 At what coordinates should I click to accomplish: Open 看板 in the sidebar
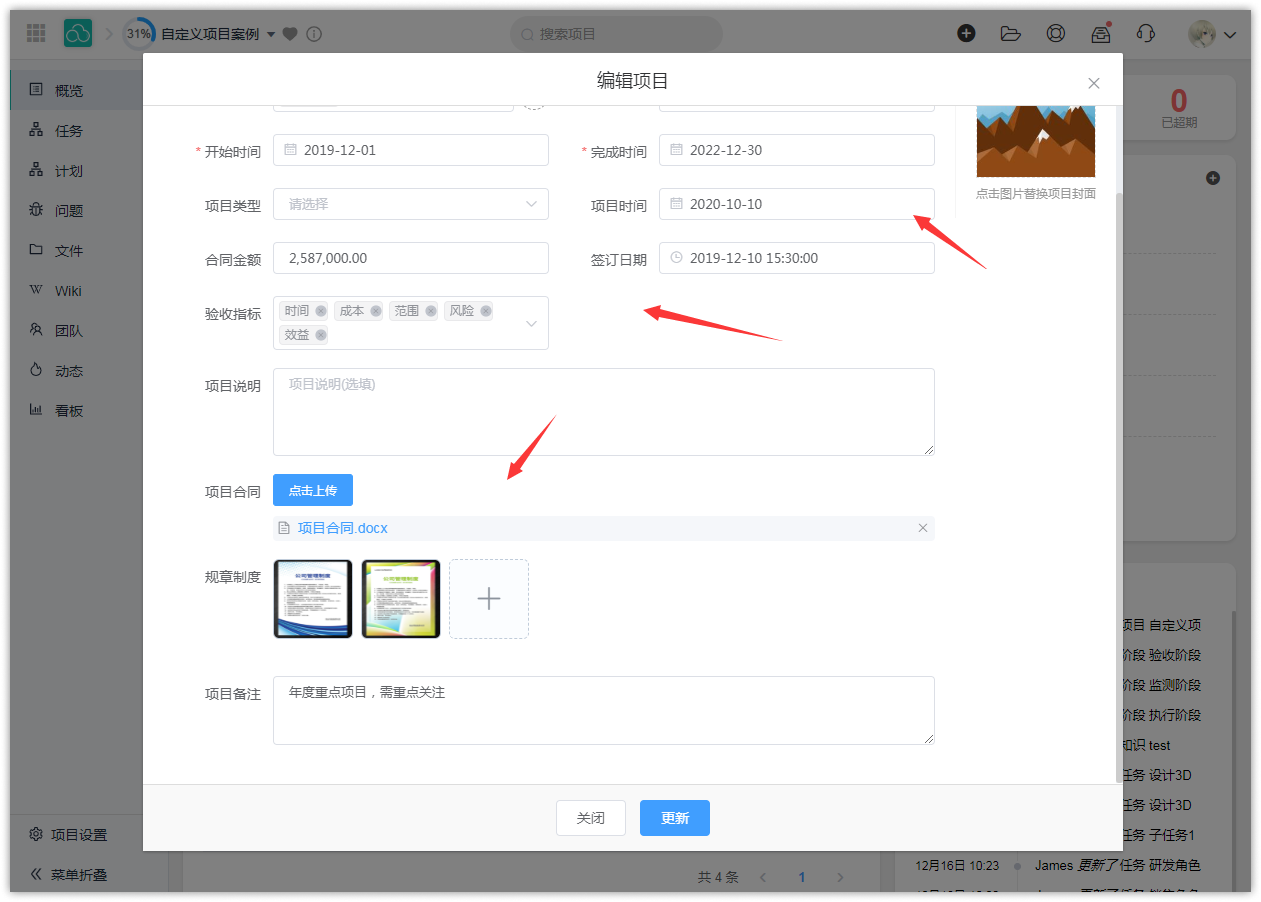point(76,410)
